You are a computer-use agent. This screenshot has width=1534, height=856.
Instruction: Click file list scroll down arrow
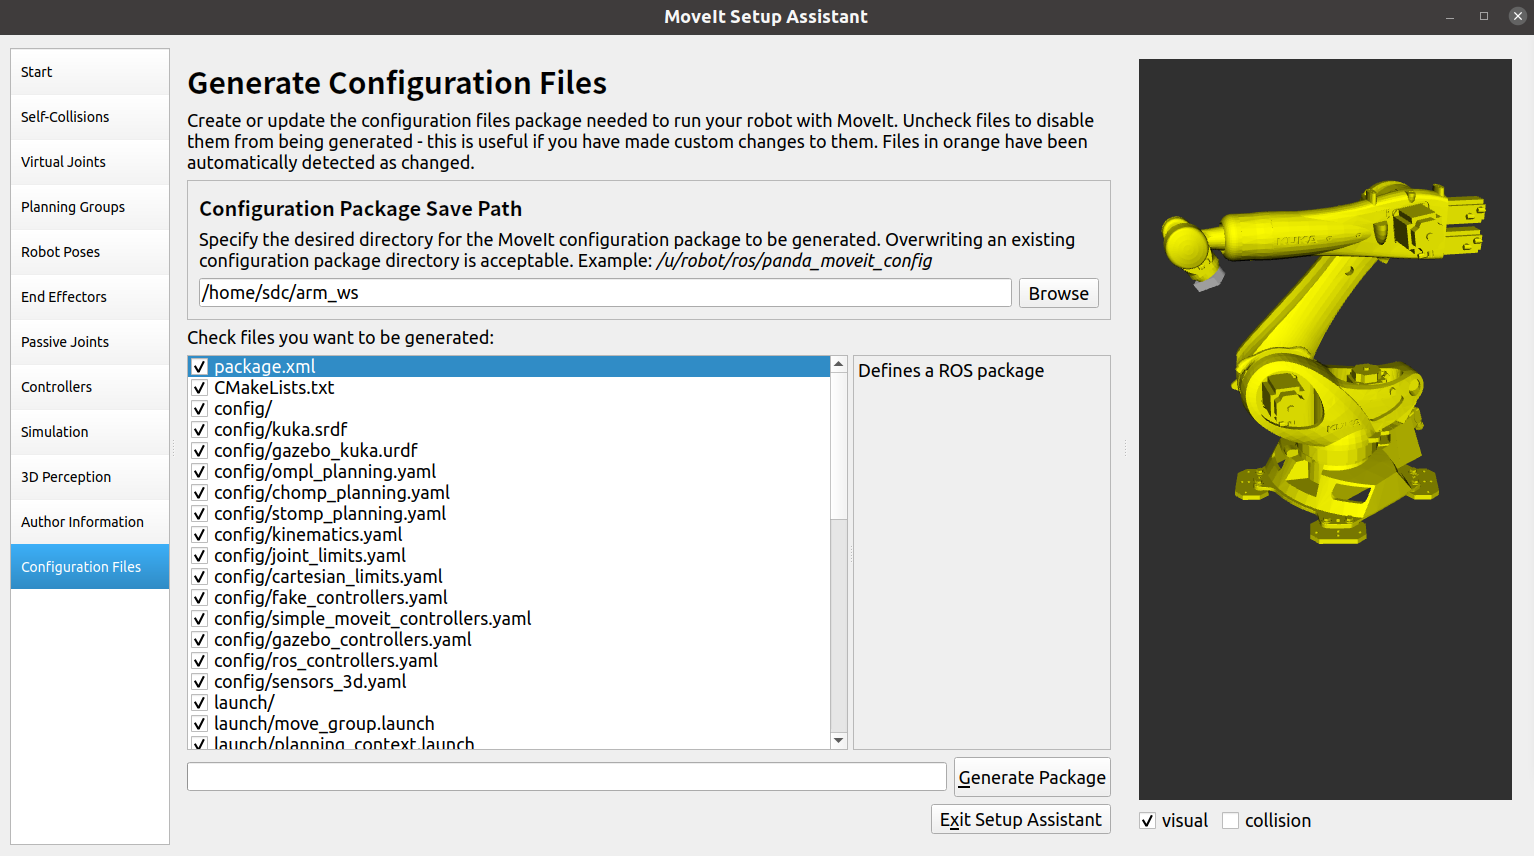click(x=839, y=741)
